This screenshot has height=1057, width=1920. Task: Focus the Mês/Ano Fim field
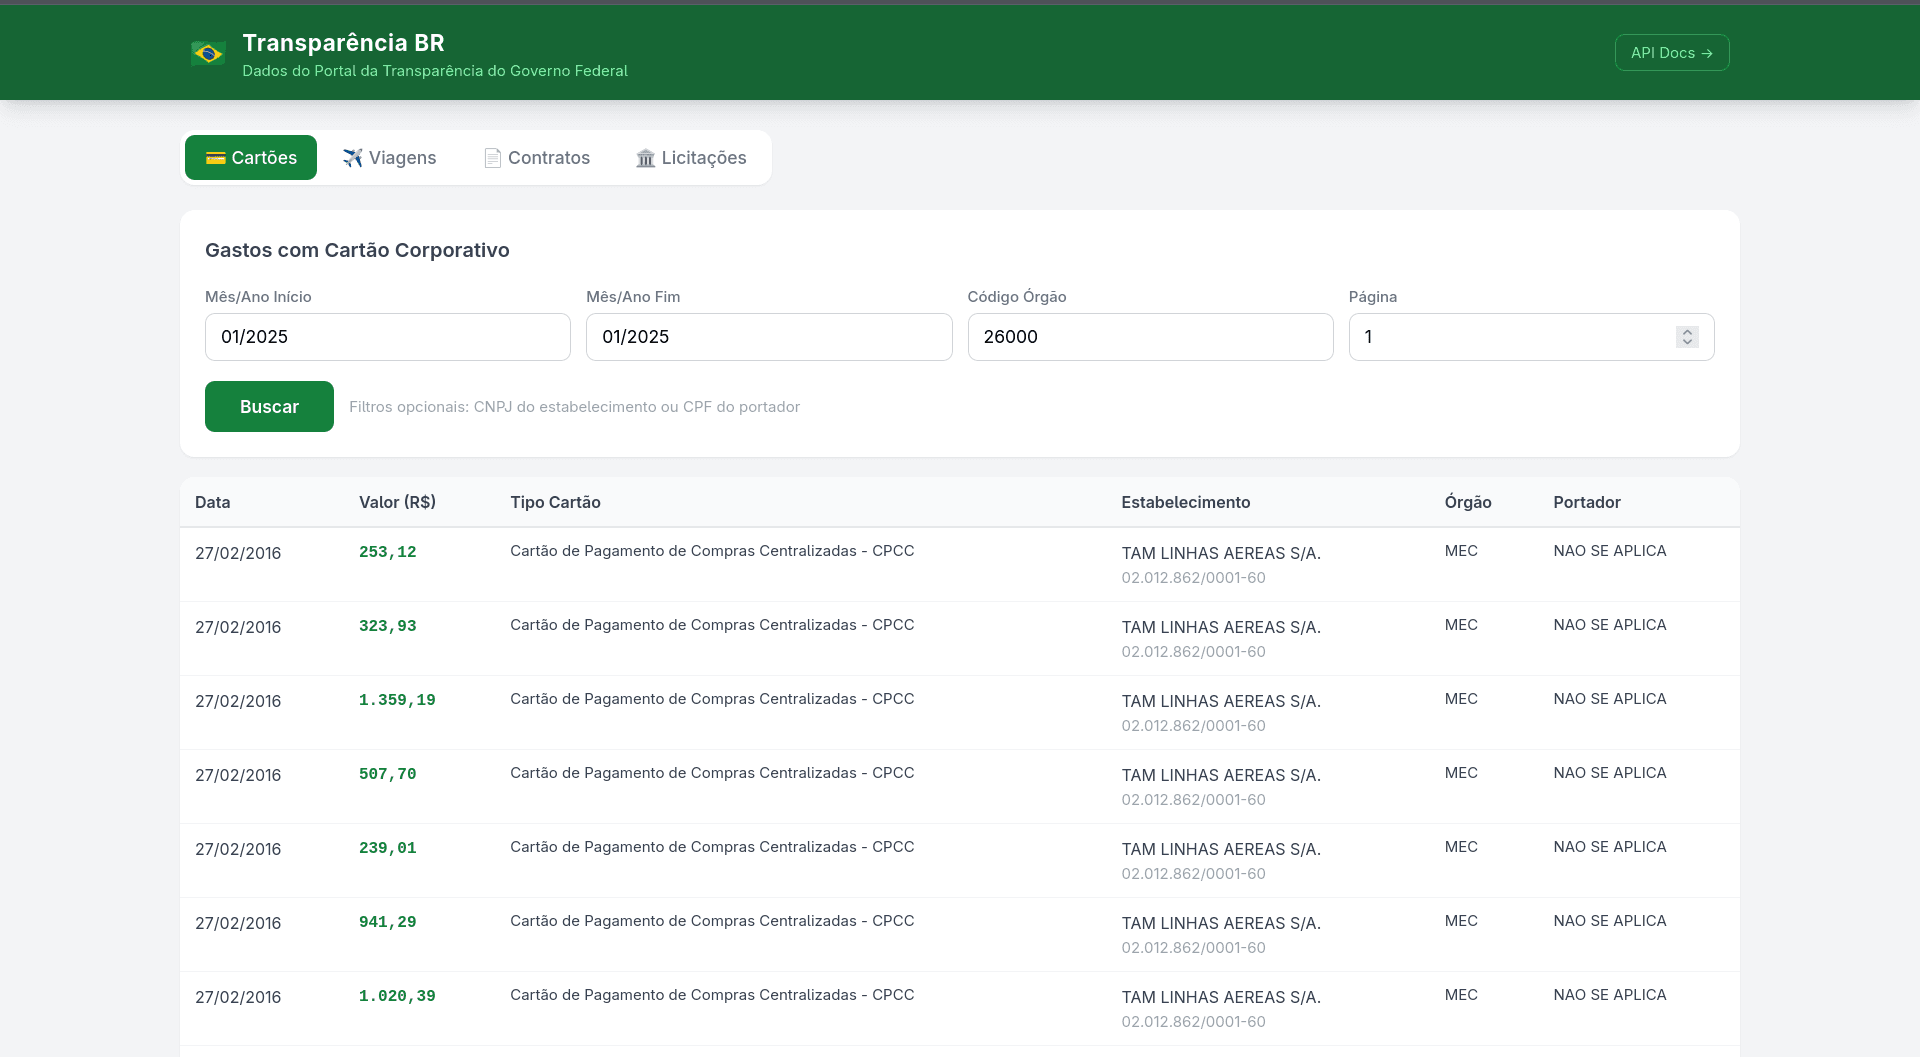[x=769, y=337]
